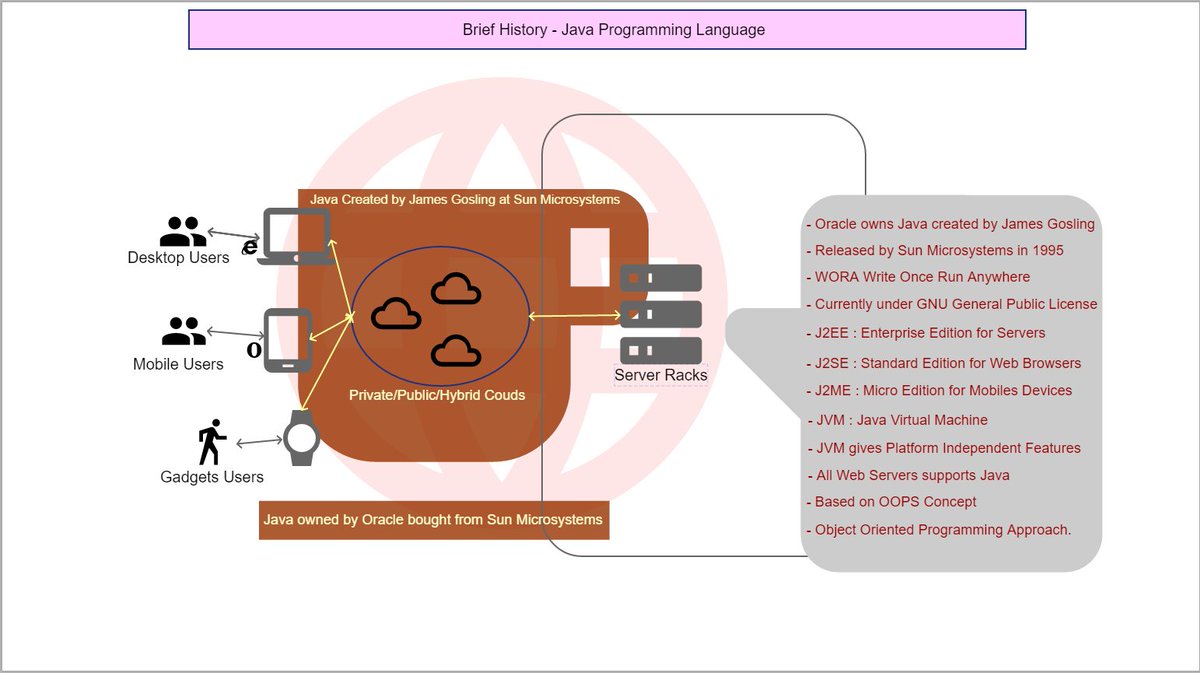Click the Private/Public/Hybrid Couds label
The image size is (1200, 673).
tap(437, 395)
